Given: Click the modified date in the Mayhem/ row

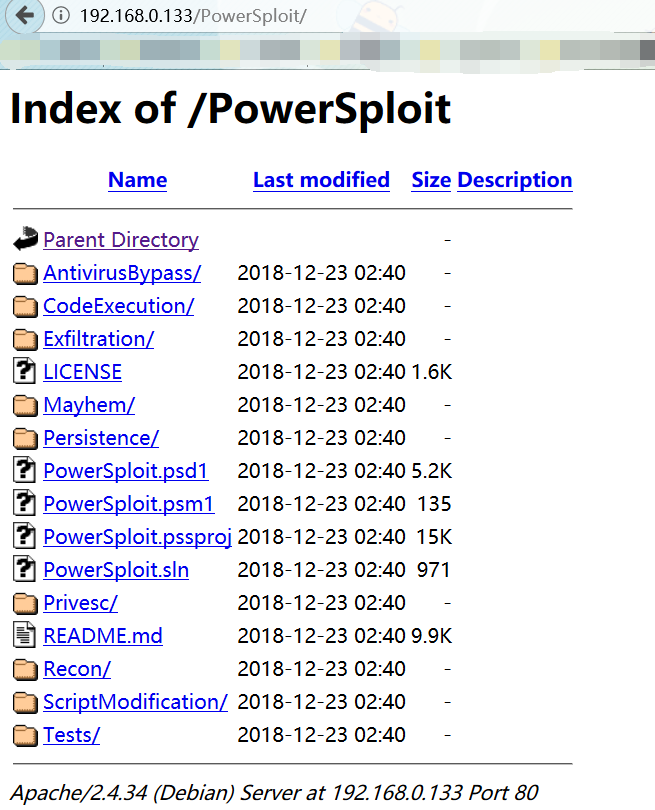Looking at the screenshot, I should point(321,406).
